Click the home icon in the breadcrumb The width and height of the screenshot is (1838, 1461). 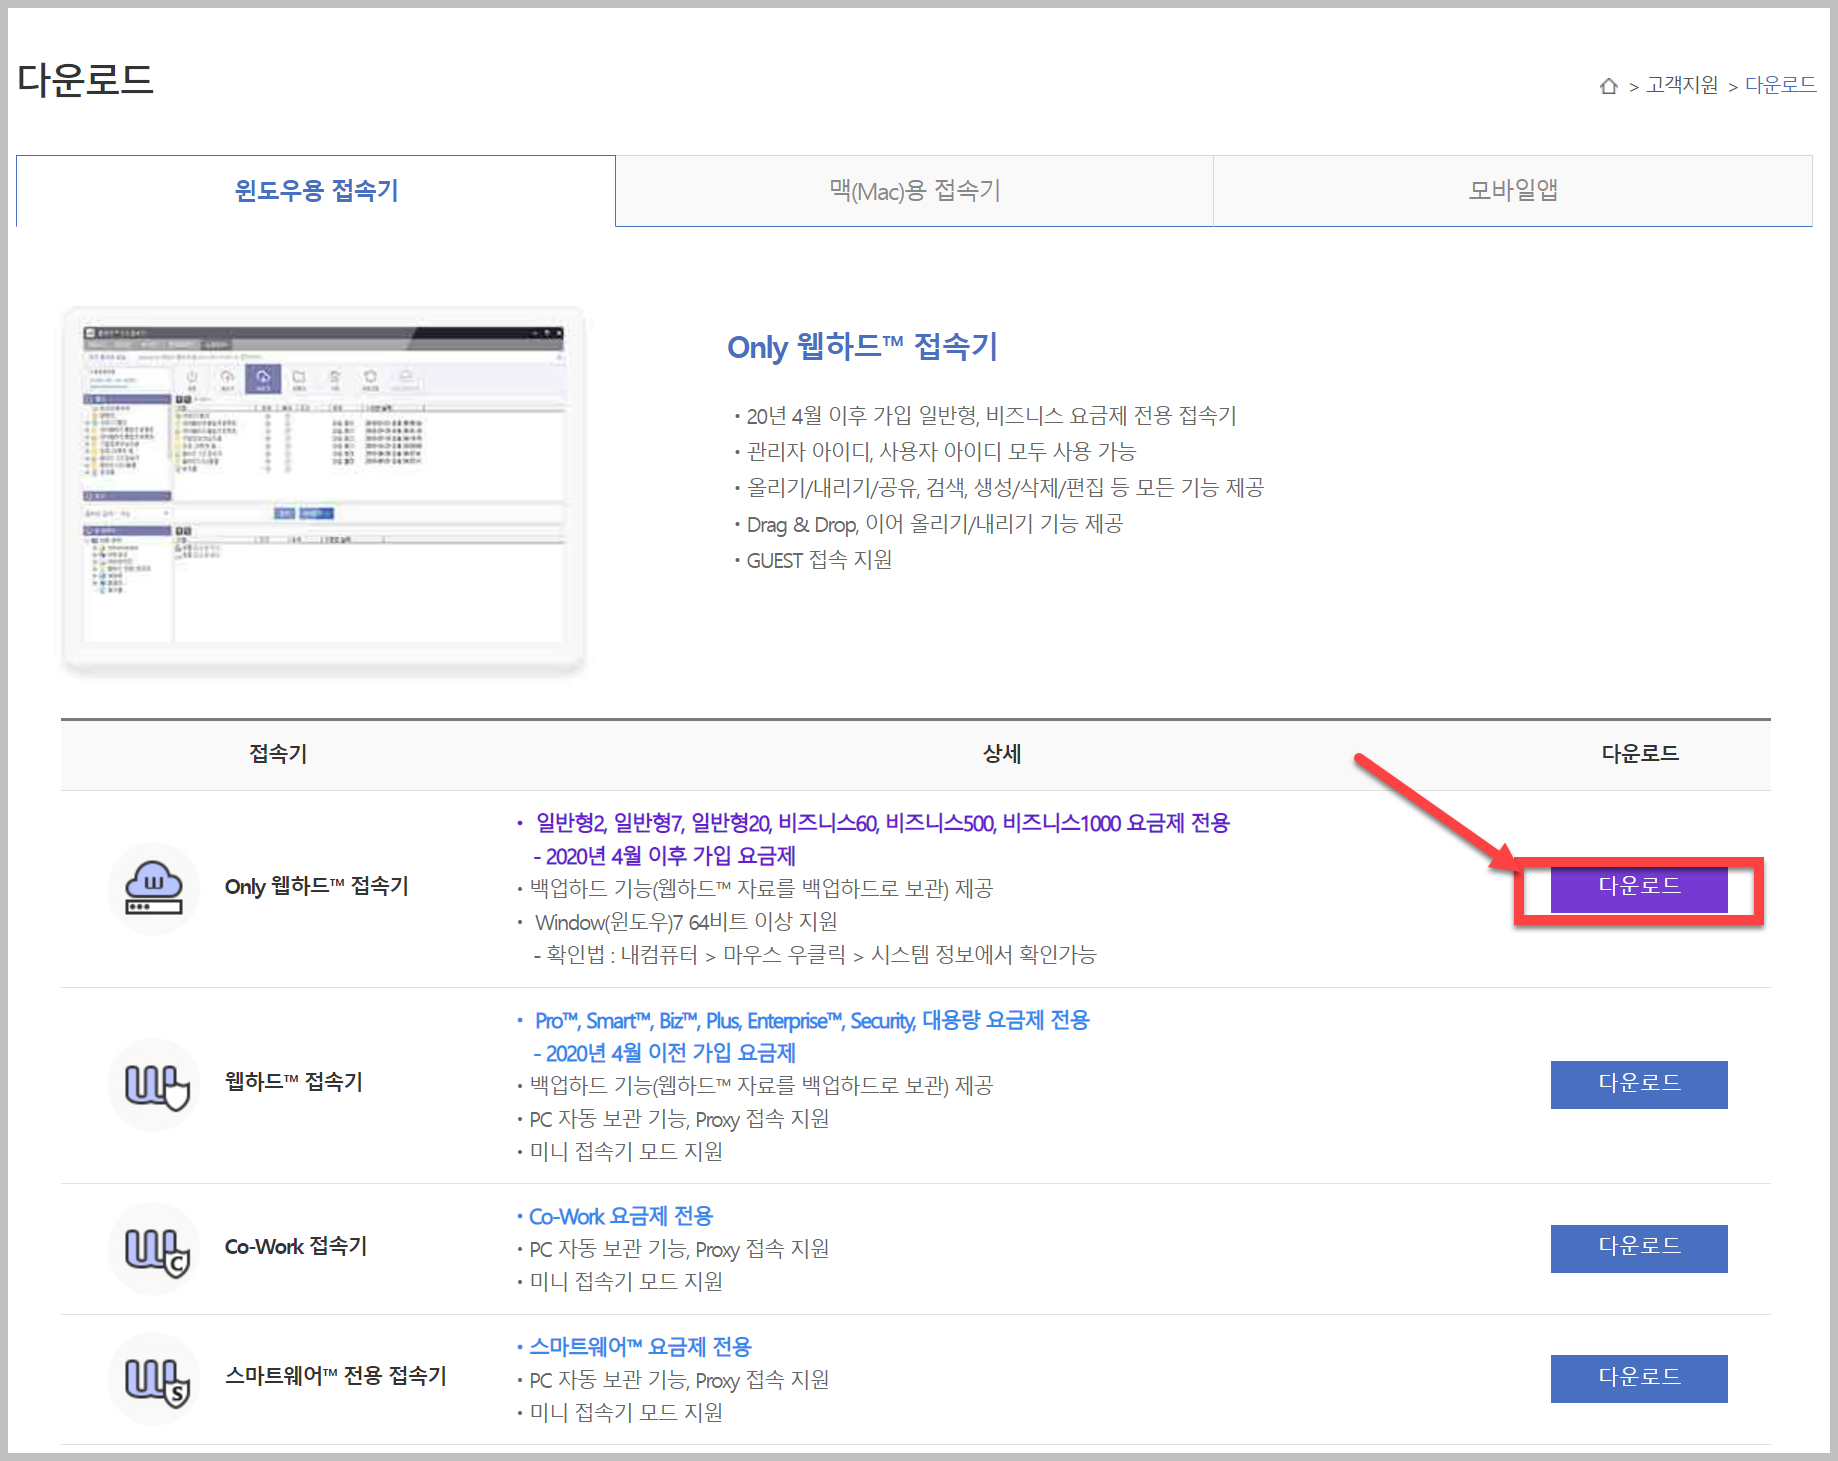click(x=1608, y=86)
